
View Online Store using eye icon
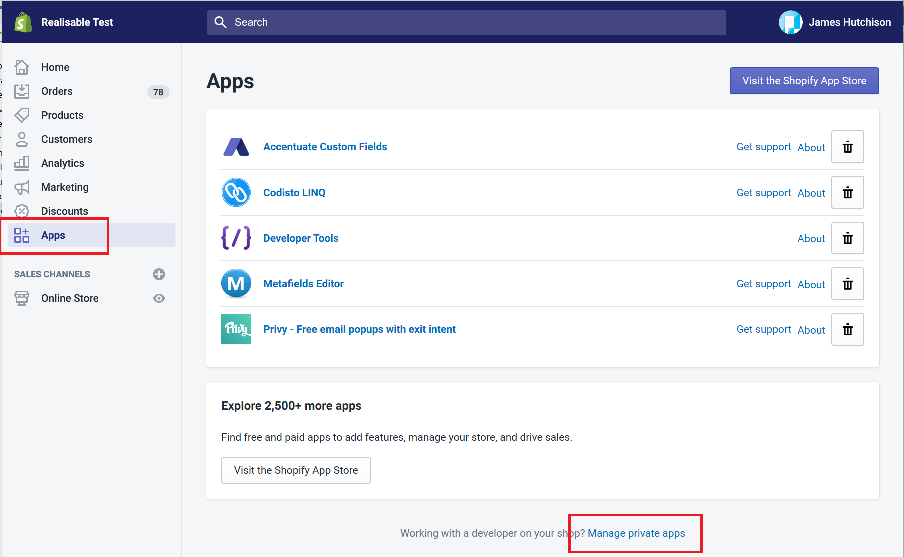tap(159, 298)
